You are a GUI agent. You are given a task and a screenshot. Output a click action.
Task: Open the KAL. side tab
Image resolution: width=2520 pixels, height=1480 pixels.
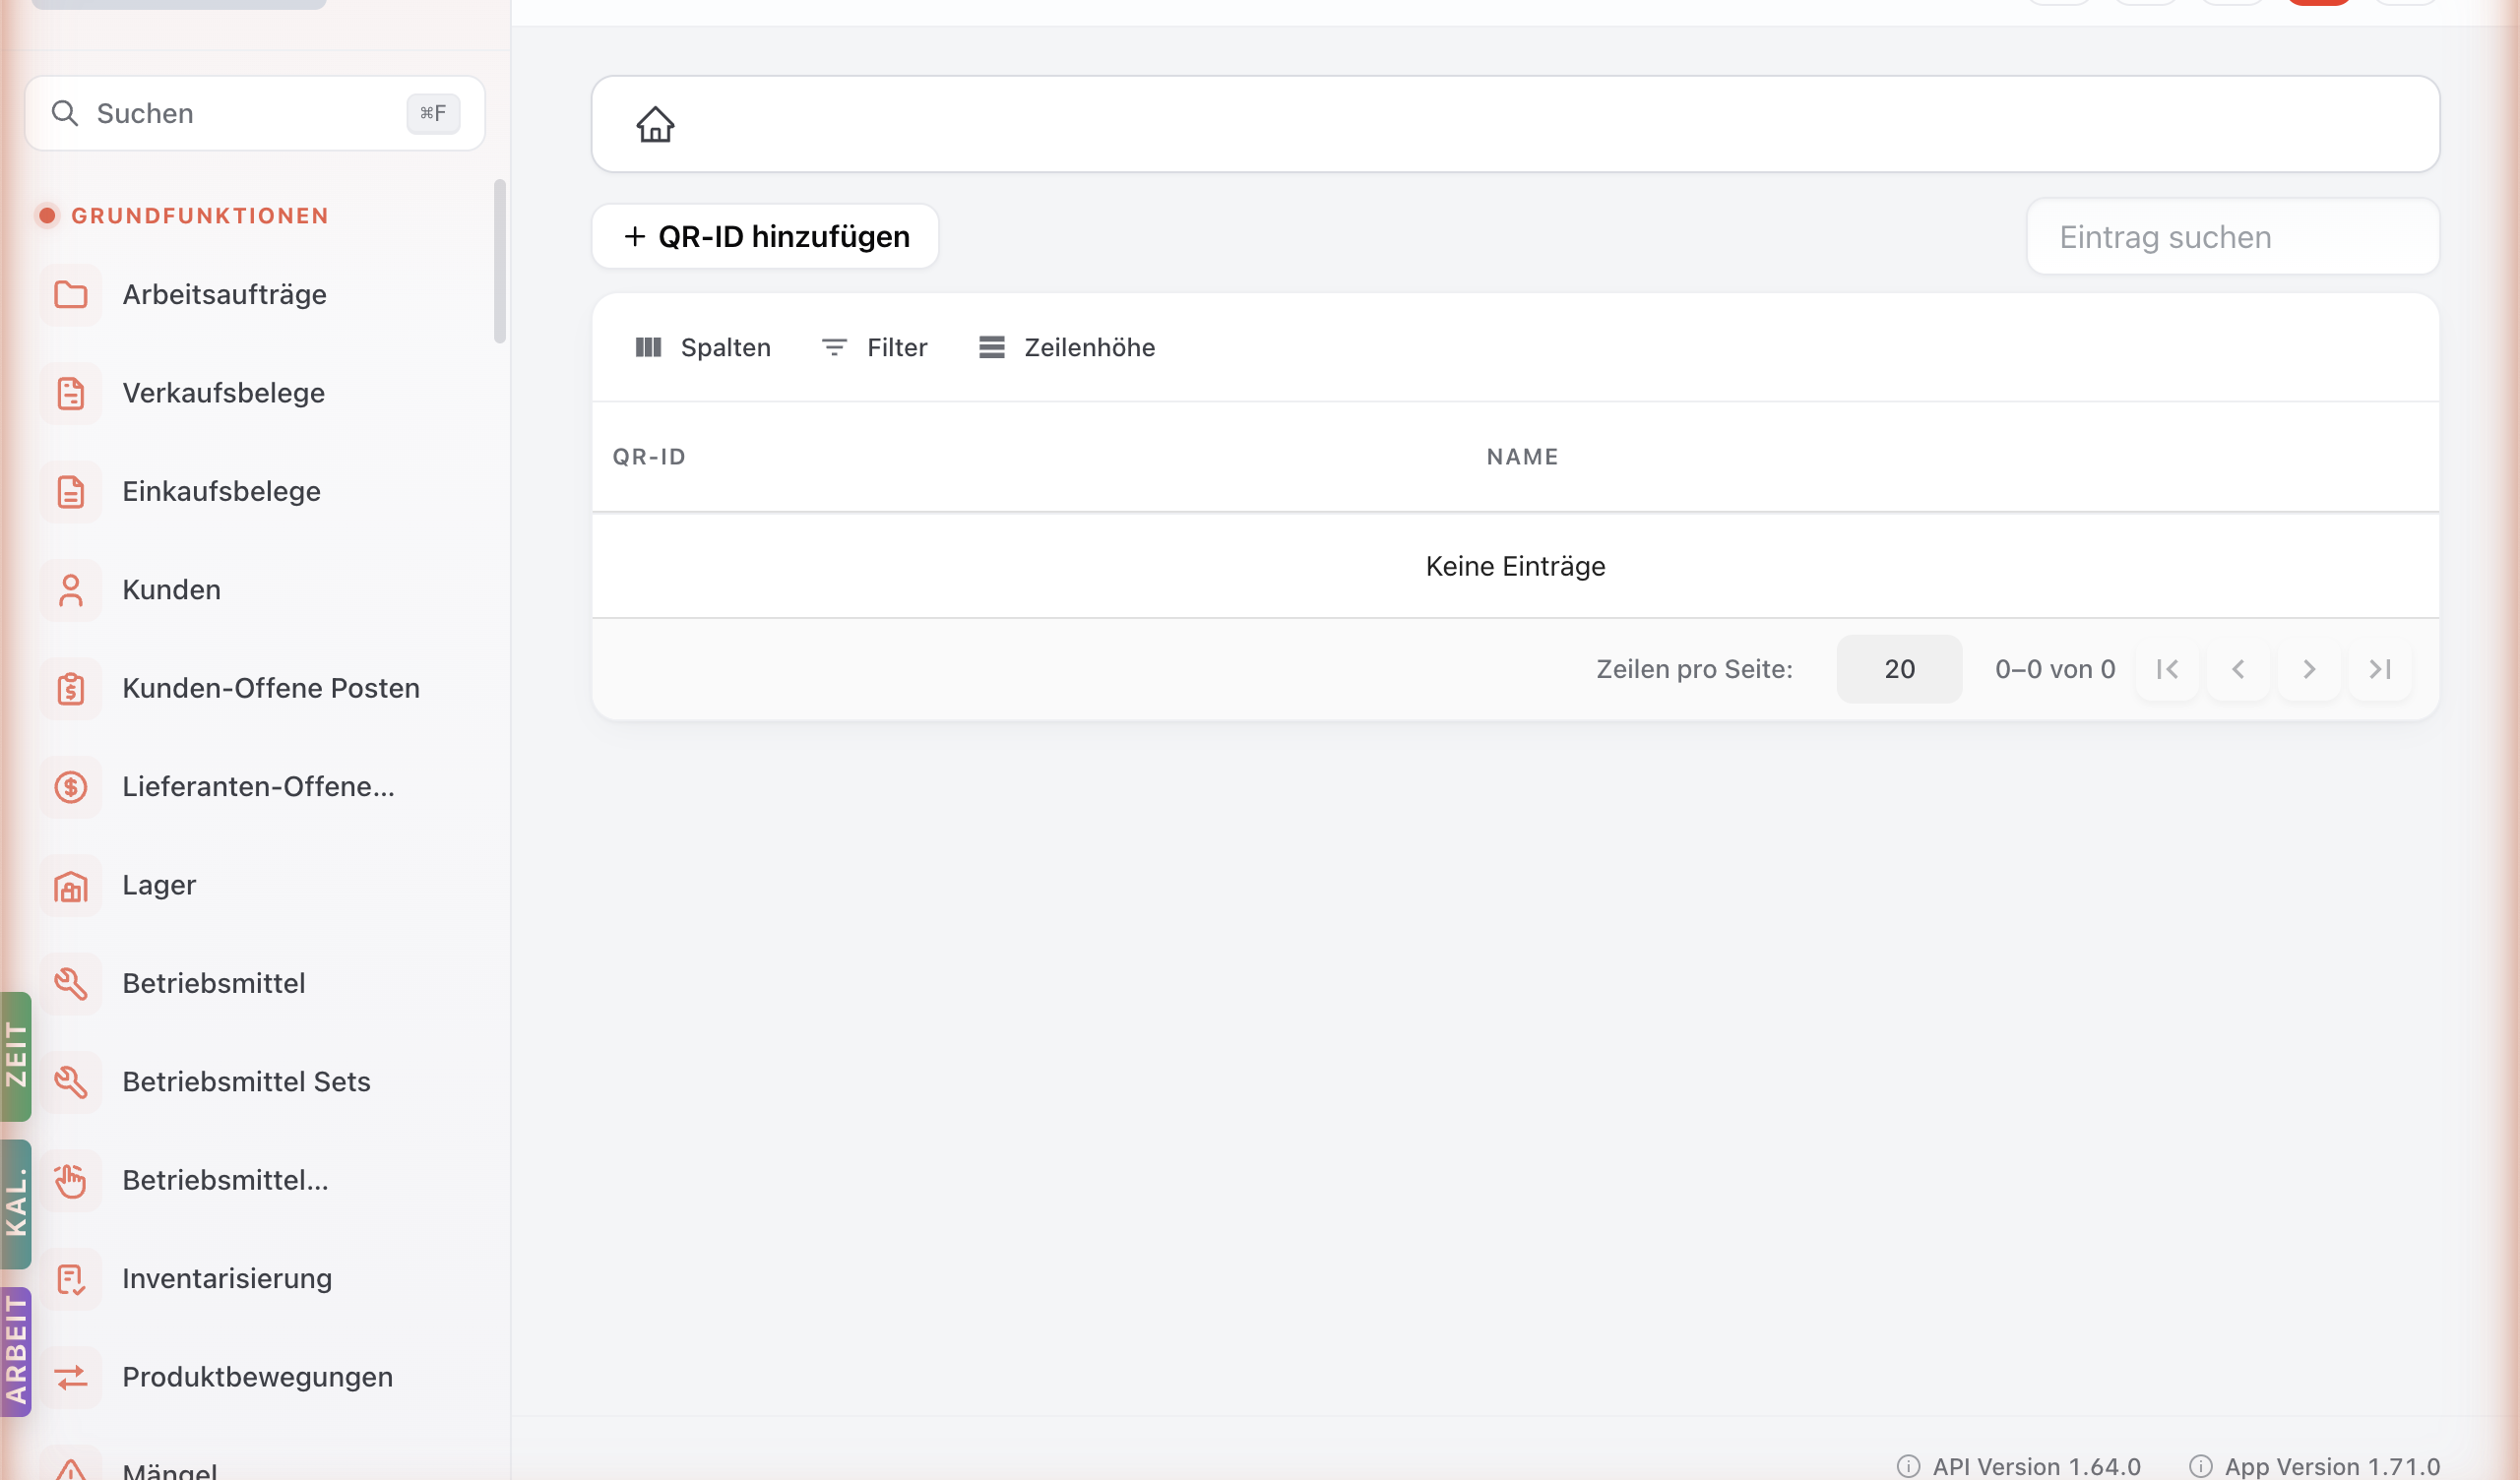[x=16, y=1204]
